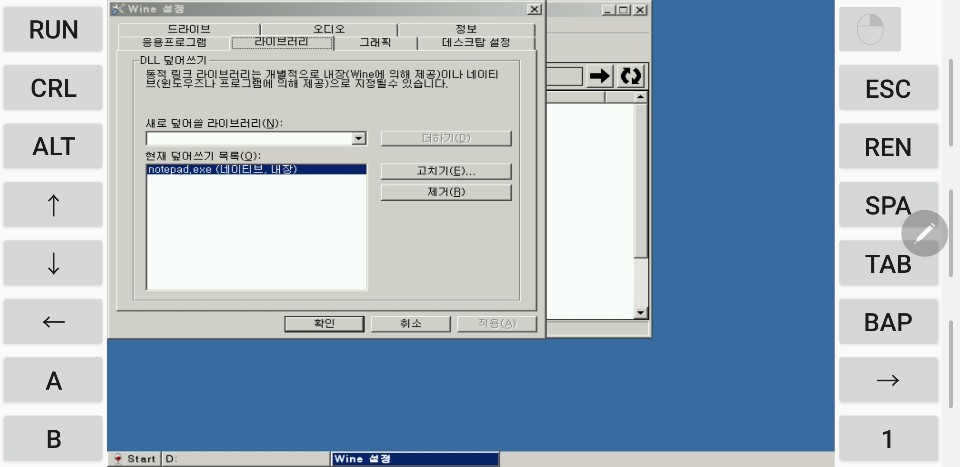Switch to the 드라이브 tab
This screenshot has height=467, width=960.
pyautogui.click(x=189, y=29)
